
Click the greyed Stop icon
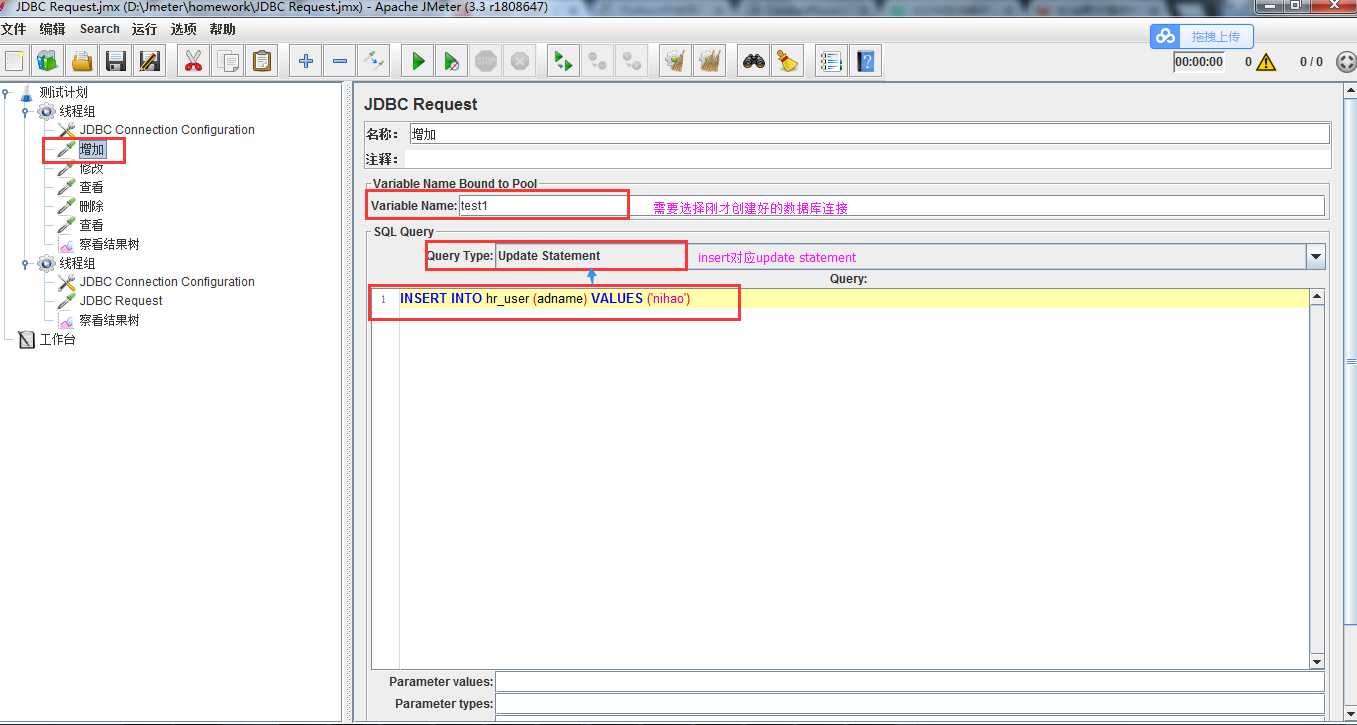tap(486, 61)
